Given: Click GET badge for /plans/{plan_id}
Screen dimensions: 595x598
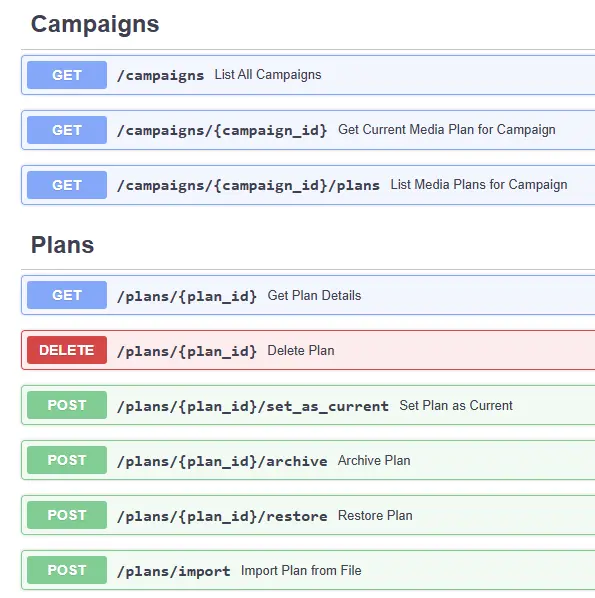Looking at the screenshot, I should [x=67, y=295].
